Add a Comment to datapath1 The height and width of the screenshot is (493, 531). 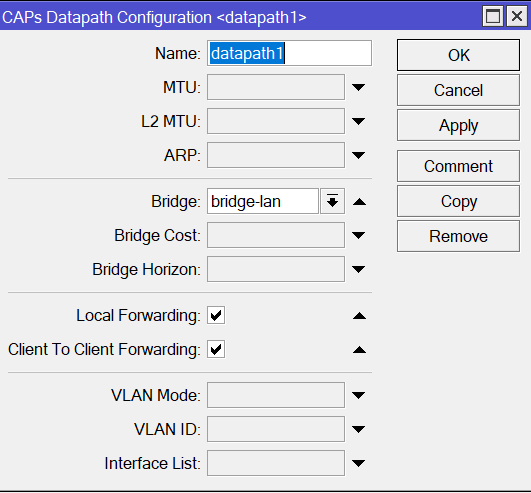pyautogui.click(x=458, y=166)
